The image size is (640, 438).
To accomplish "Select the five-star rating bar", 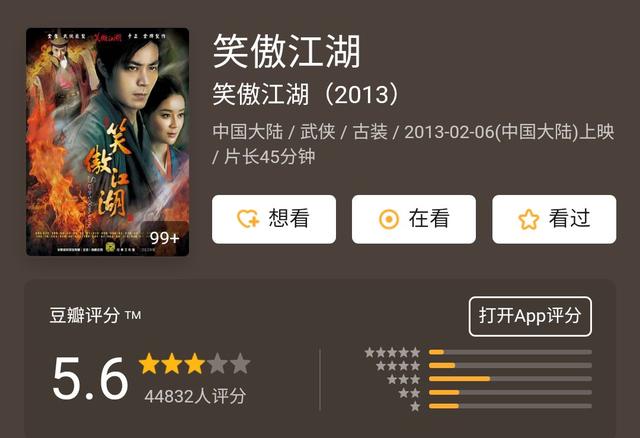I will (510, 352).
